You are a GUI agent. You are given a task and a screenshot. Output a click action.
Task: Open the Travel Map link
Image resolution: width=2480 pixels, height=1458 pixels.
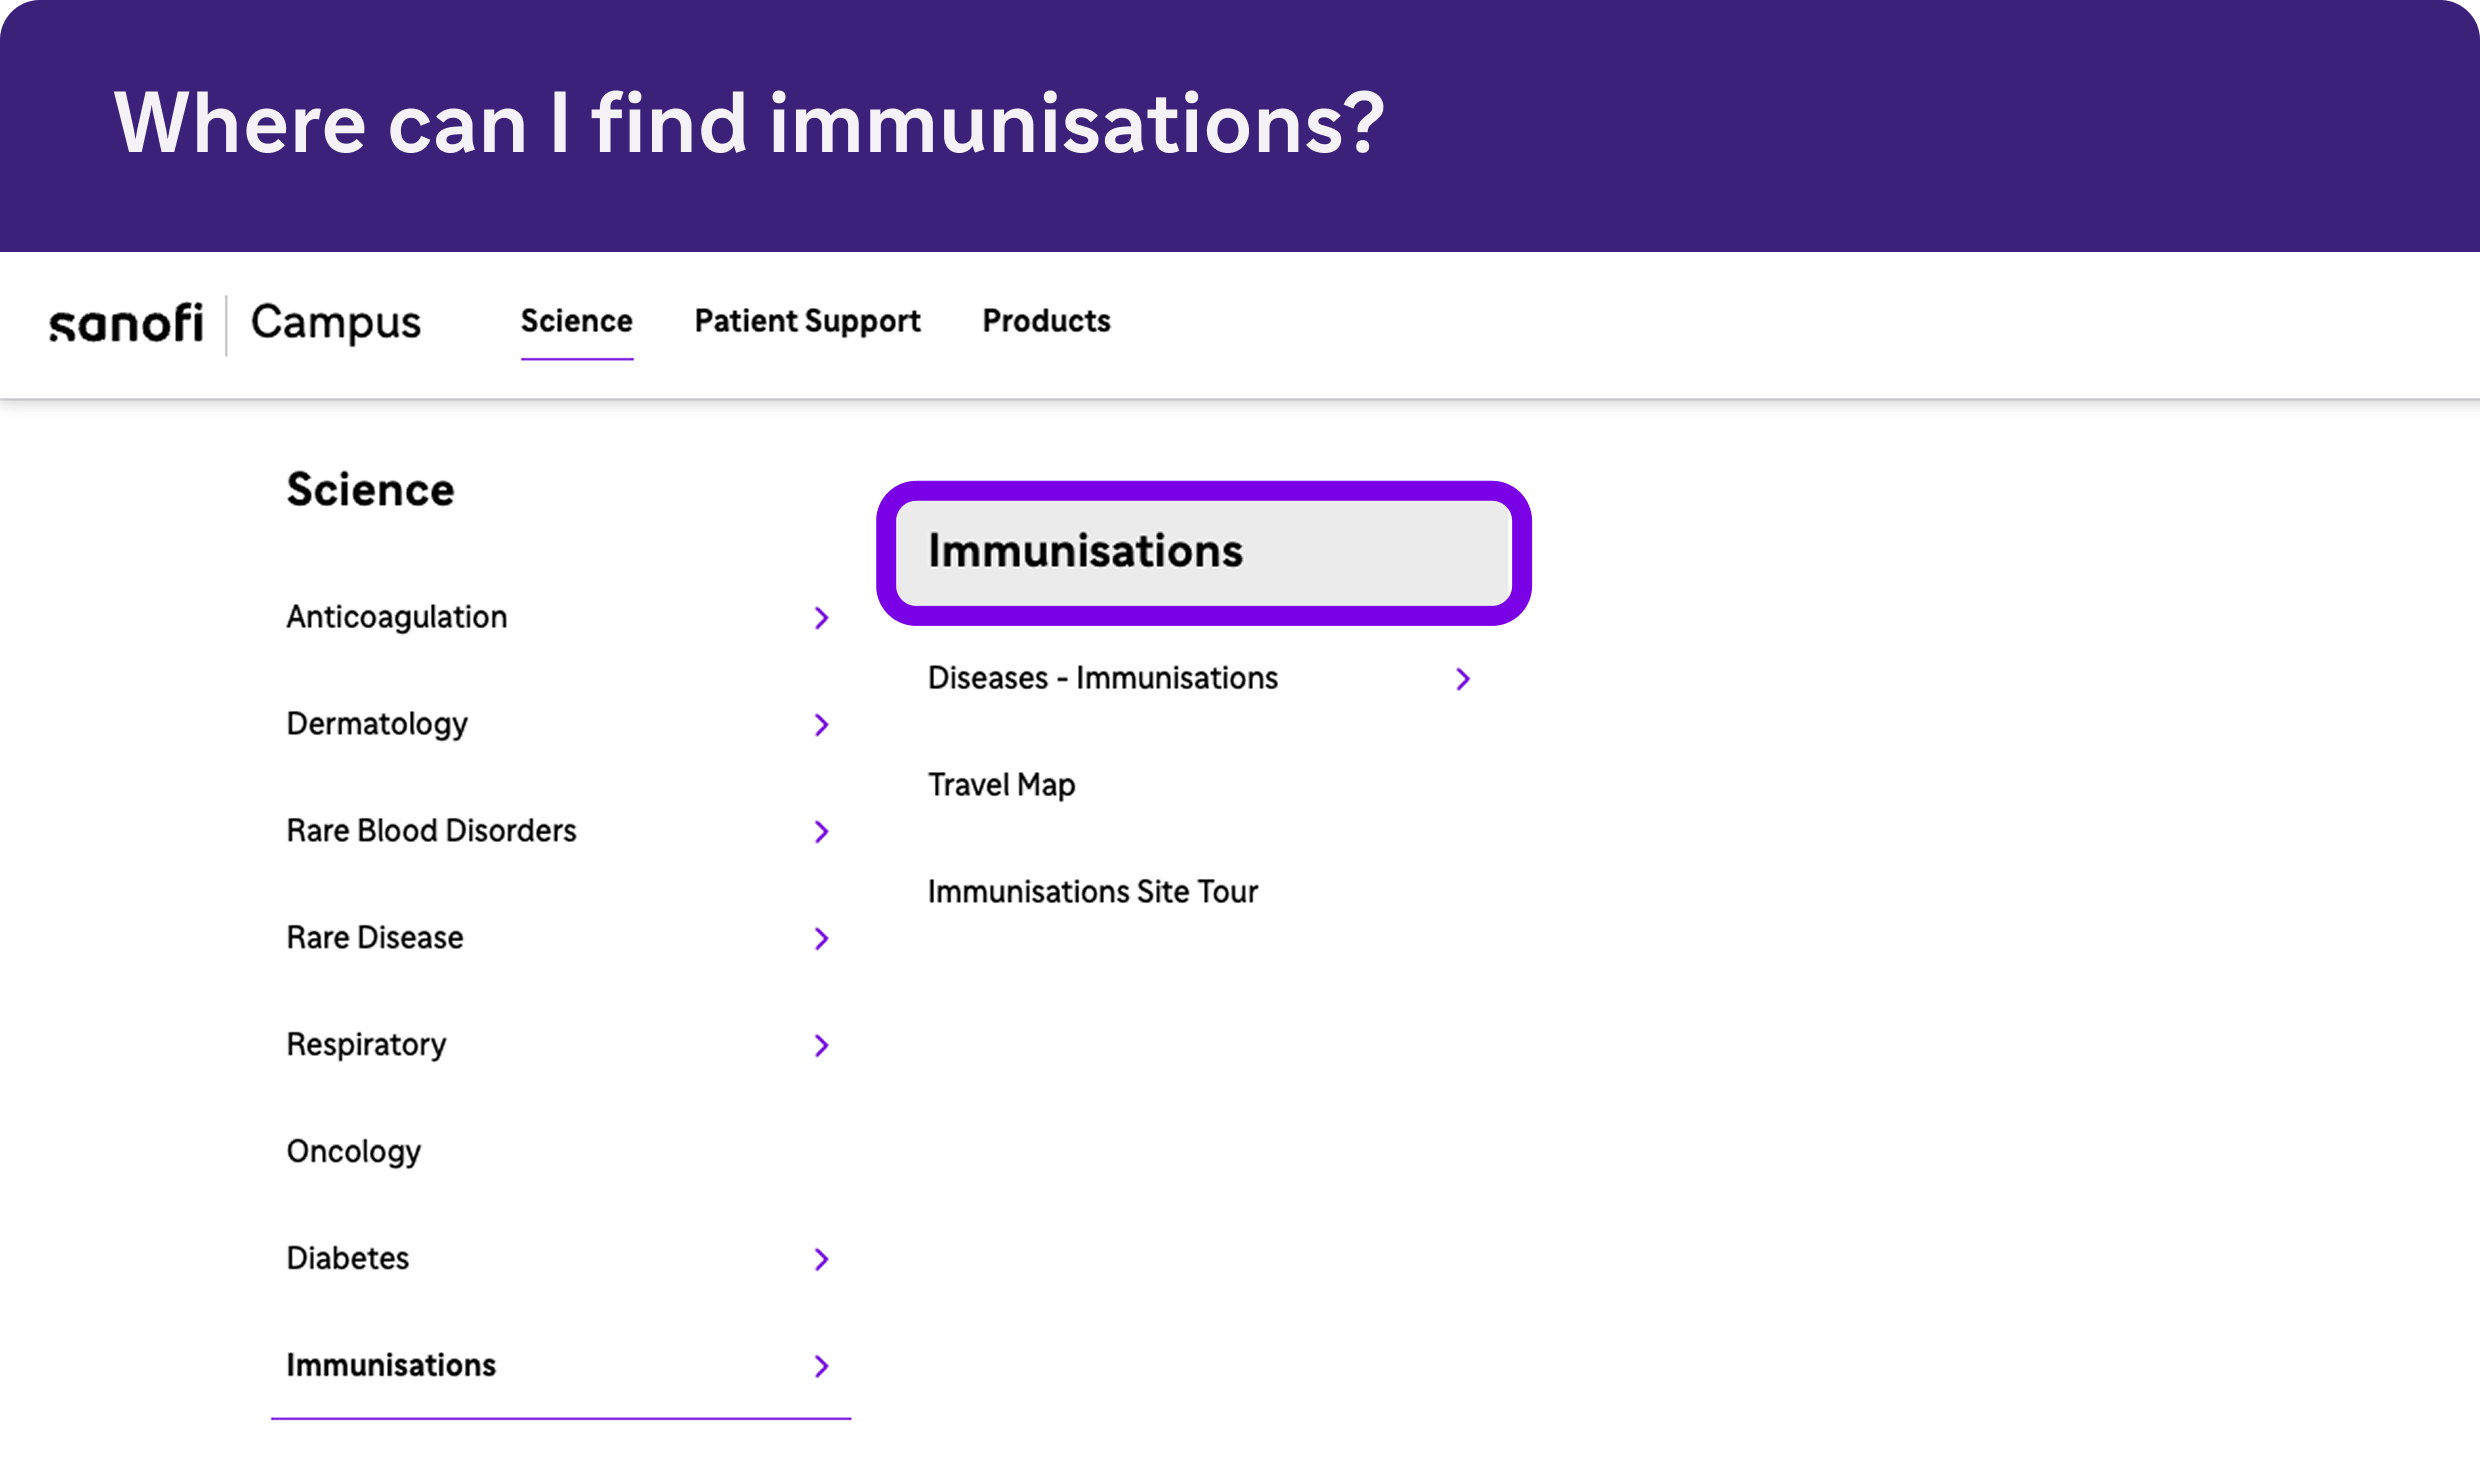pos(1001,785)
